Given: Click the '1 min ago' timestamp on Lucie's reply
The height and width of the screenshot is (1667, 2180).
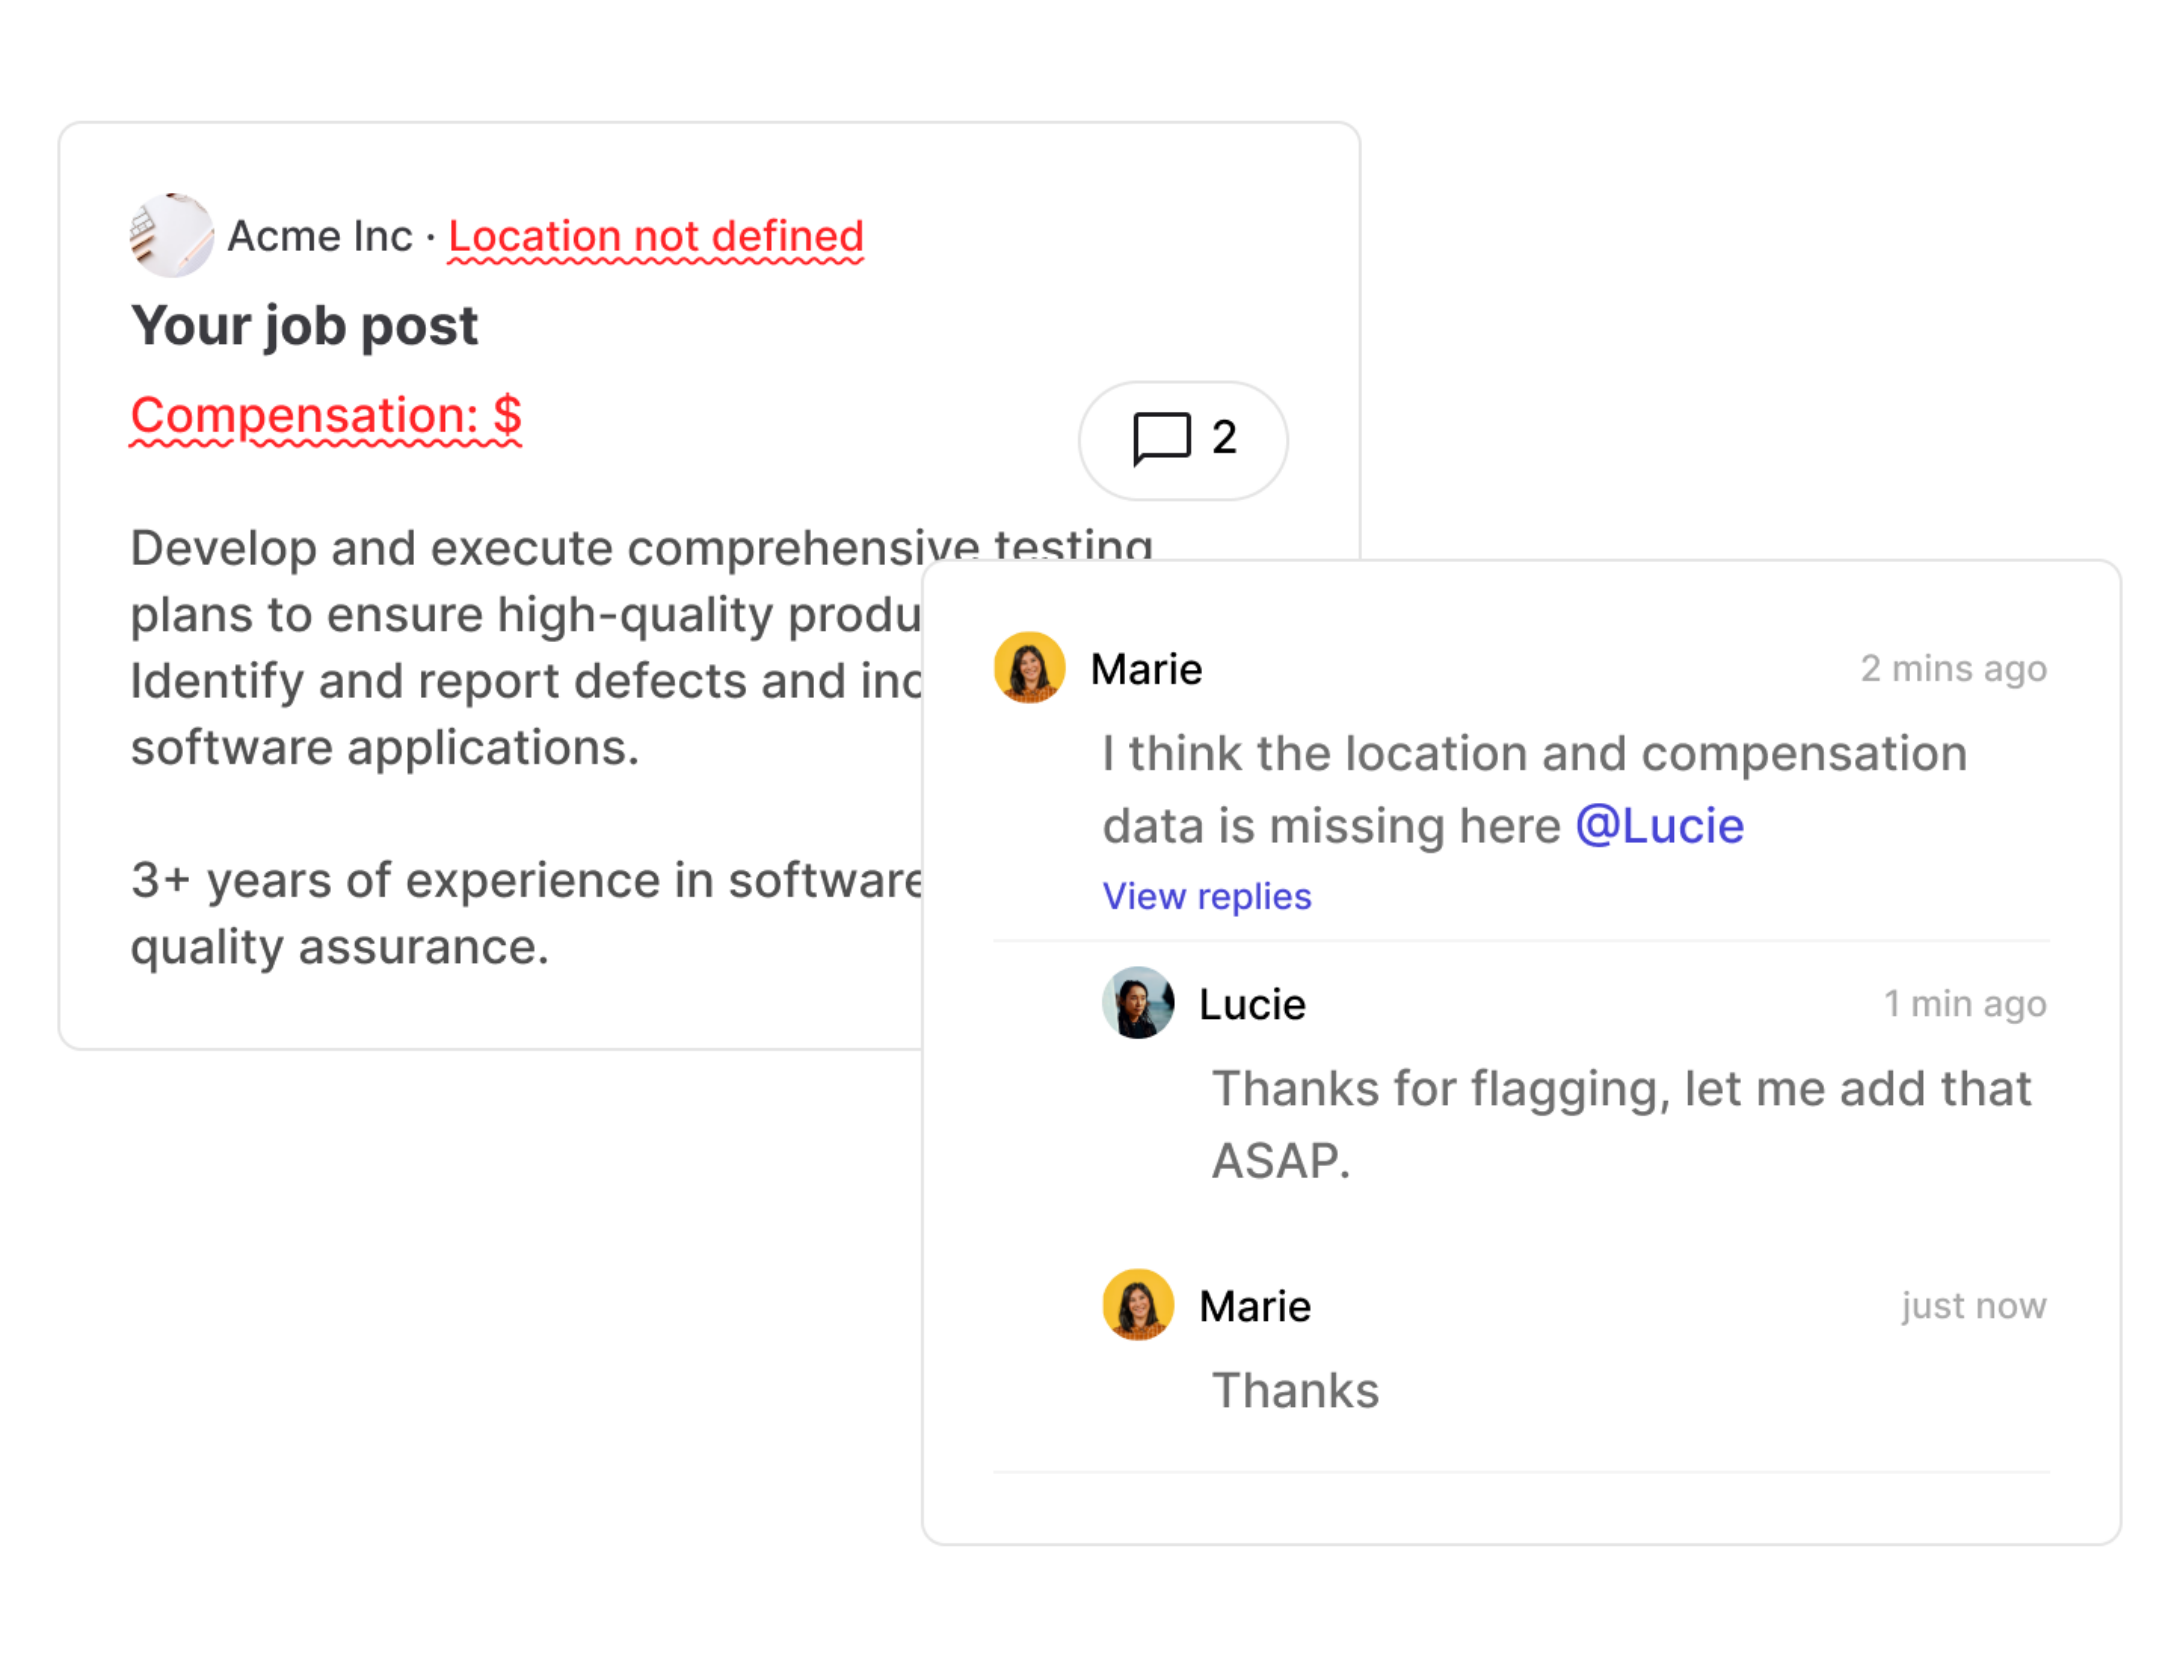Looking at the screenshot, I should [x=1964, y=1003].
